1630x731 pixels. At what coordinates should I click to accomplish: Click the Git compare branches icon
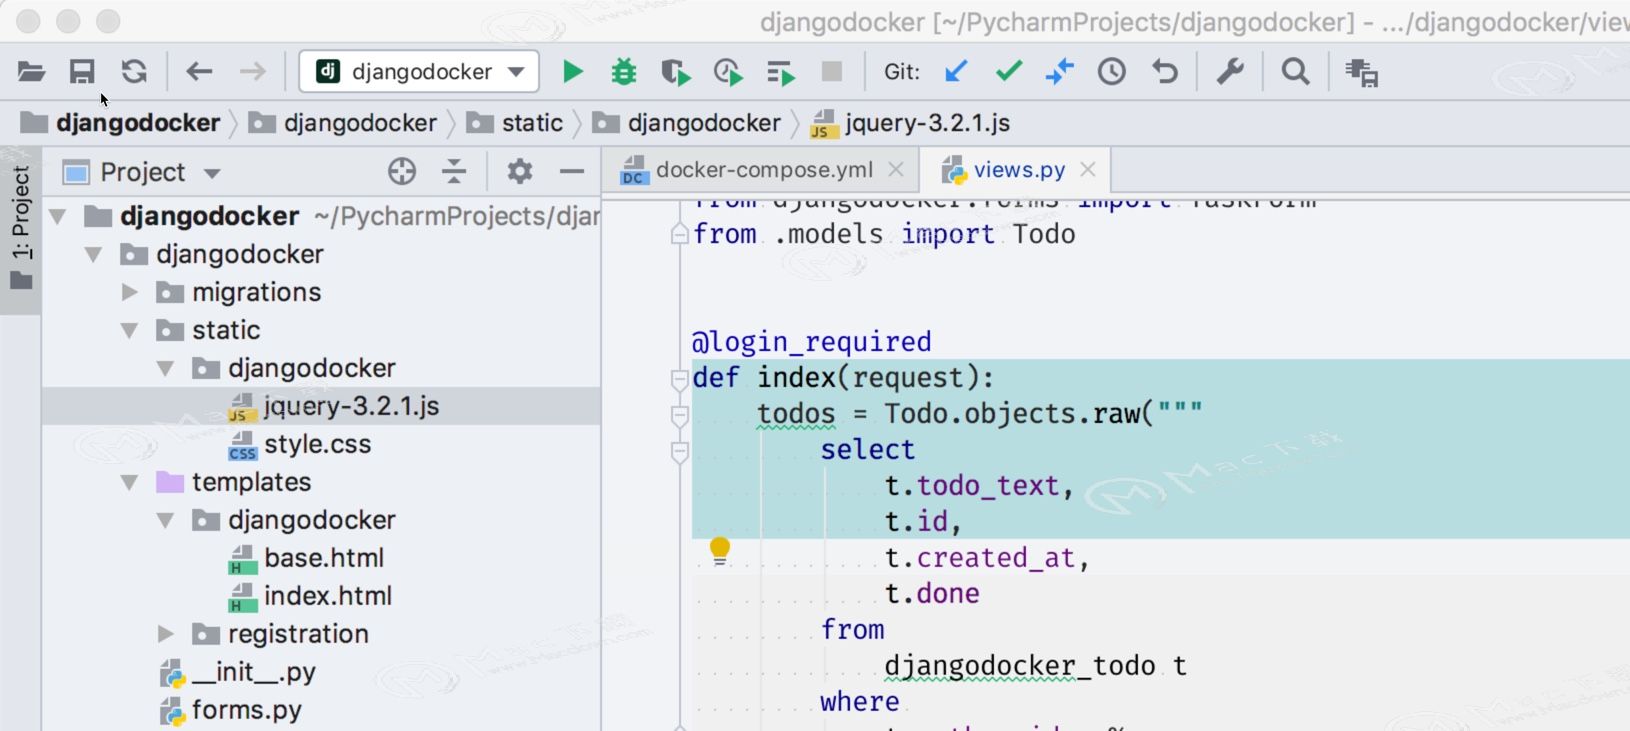point(1060,72)
